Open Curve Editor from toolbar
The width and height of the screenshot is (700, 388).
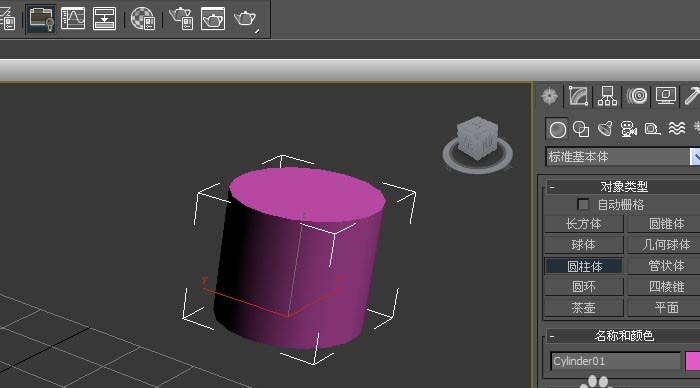click(x=72, y=18)
